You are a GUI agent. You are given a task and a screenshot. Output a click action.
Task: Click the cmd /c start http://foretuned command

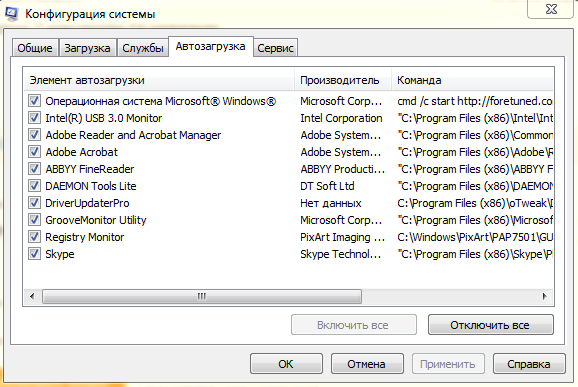[x=475, y=101]
